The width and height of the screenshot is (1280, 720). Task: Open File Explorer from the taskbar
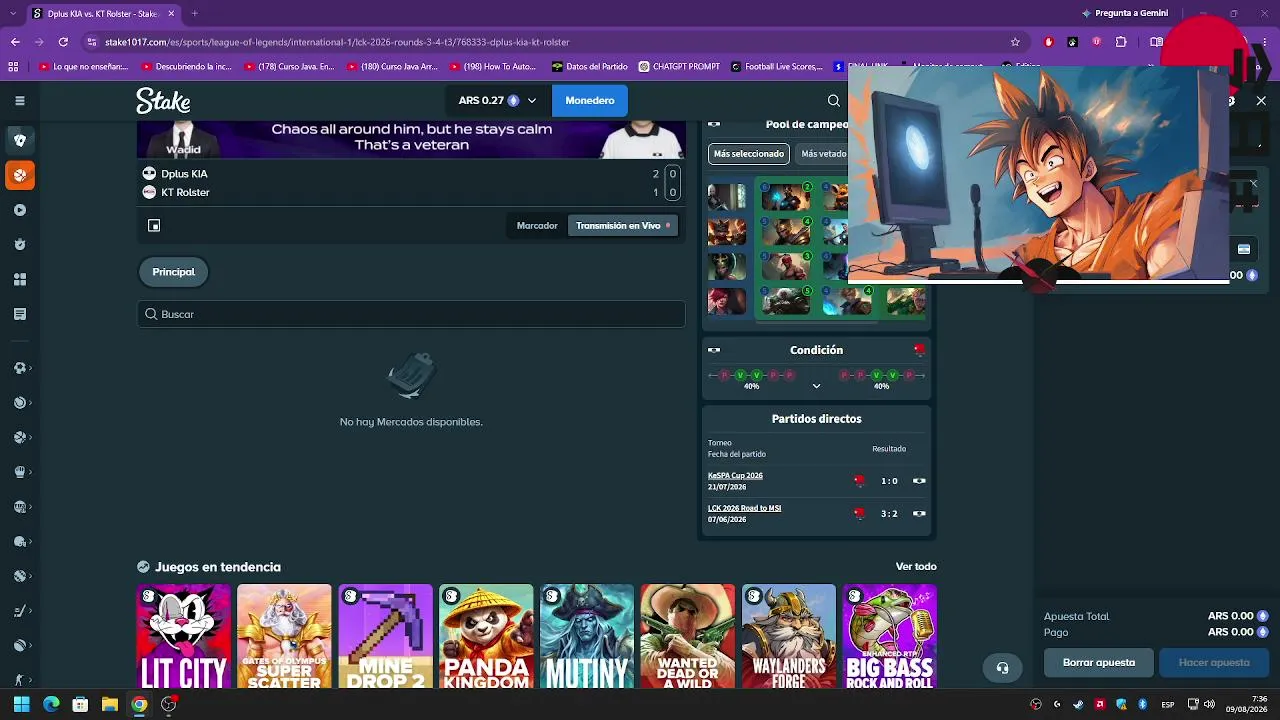(110, 704)
